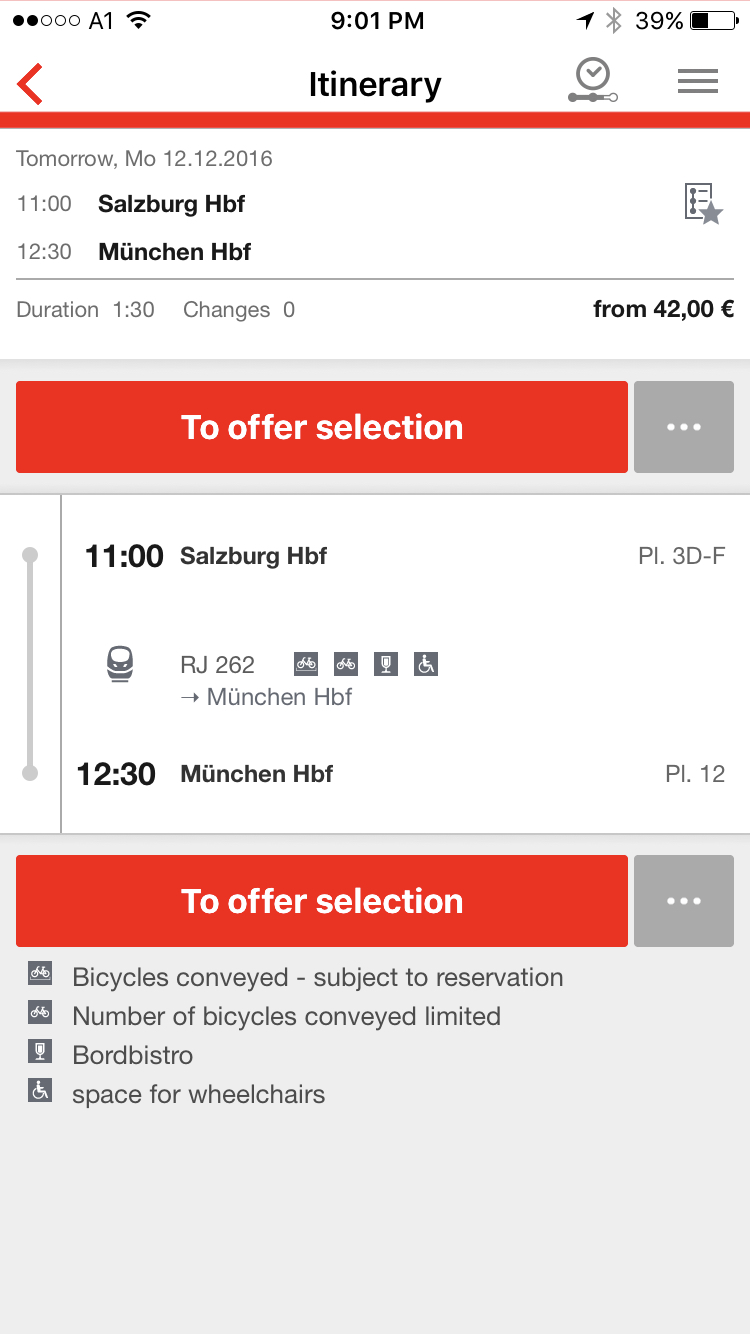Tap first bicycle icon after RJ 262

306,663
